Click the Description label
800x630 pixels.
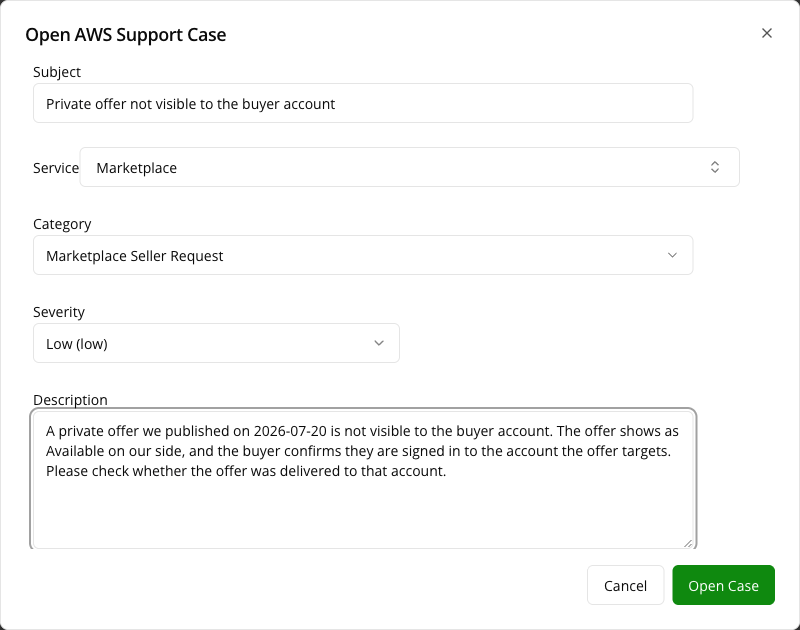click(x=70, y=400)
